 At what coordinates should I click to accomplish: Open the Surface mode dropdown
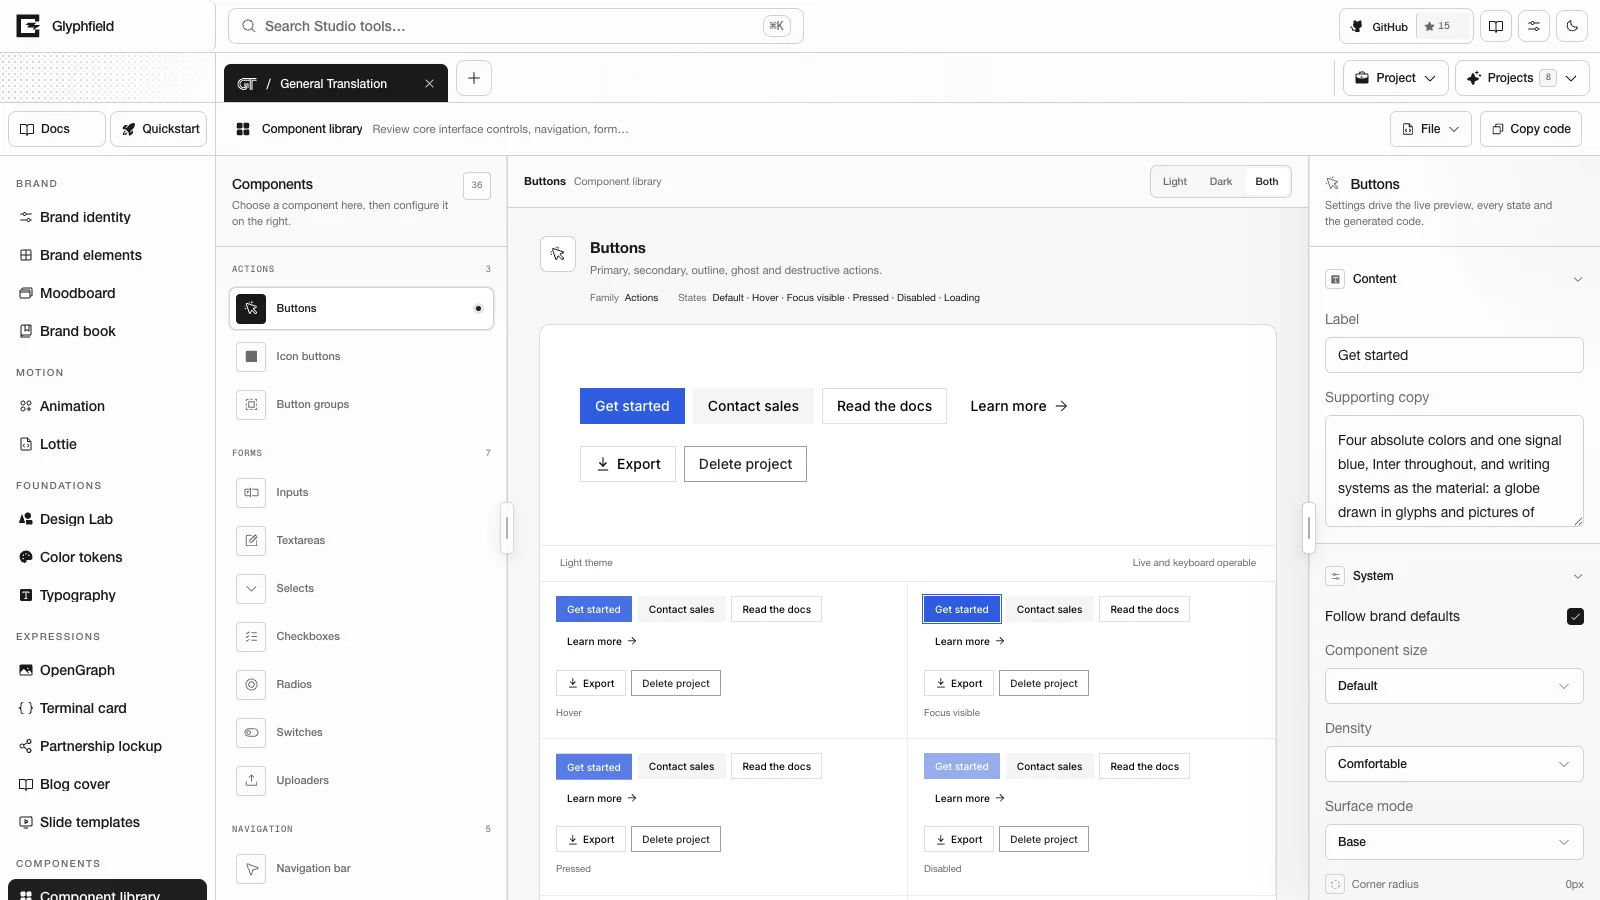click(x=1454, y=842)
